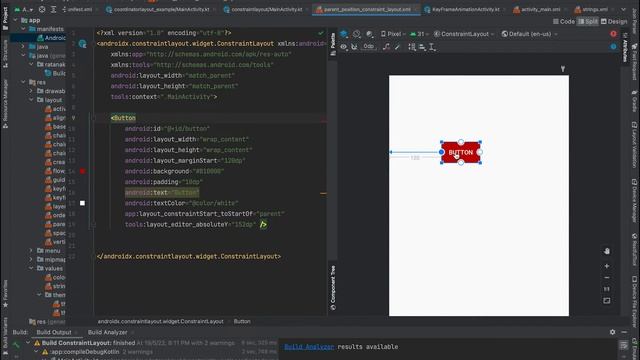Click the Kotlin class gutter icon

click(82, 44)
